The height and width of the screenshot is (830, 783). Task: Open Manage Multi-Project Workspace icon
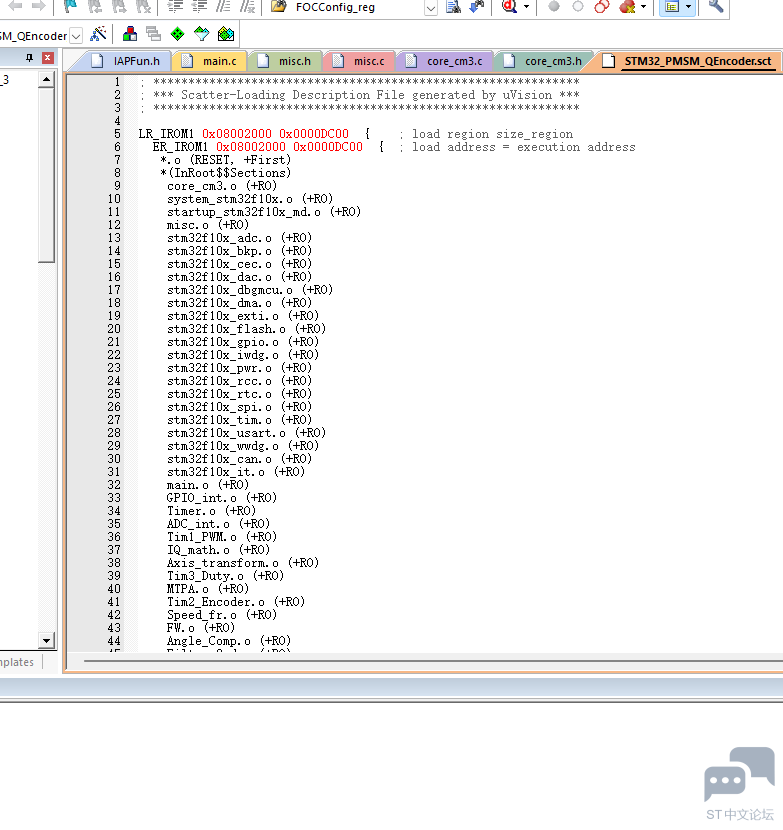click(154, 34)
